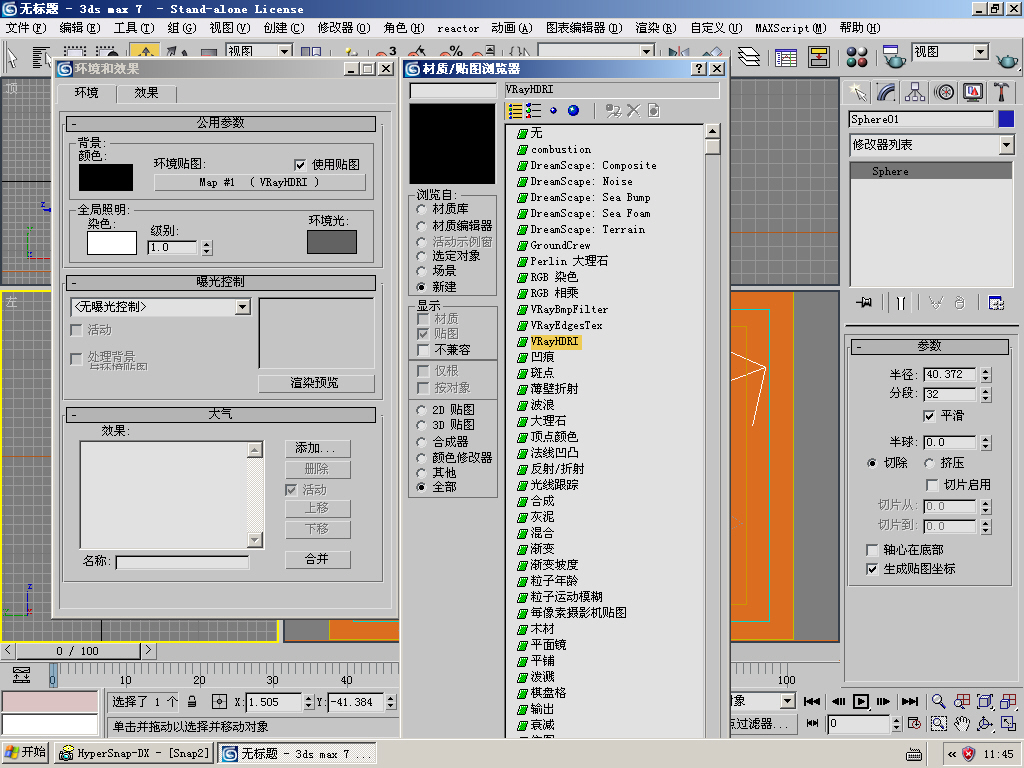This screenshot has width=1024, height=768.
Task: Collapse the 大气 rollout
Action: [221, 415]
